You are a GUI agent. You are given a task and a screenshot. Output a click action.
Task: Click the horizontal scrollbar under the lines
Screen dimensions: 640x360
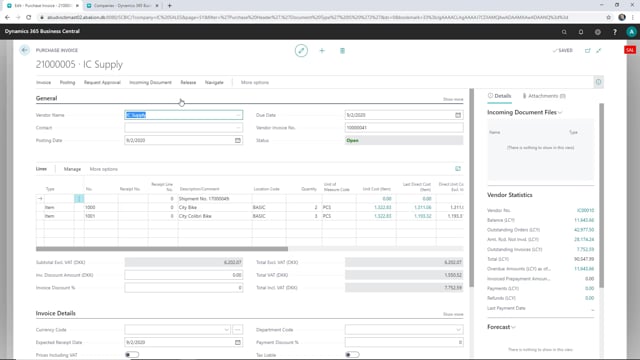point(162,249)
